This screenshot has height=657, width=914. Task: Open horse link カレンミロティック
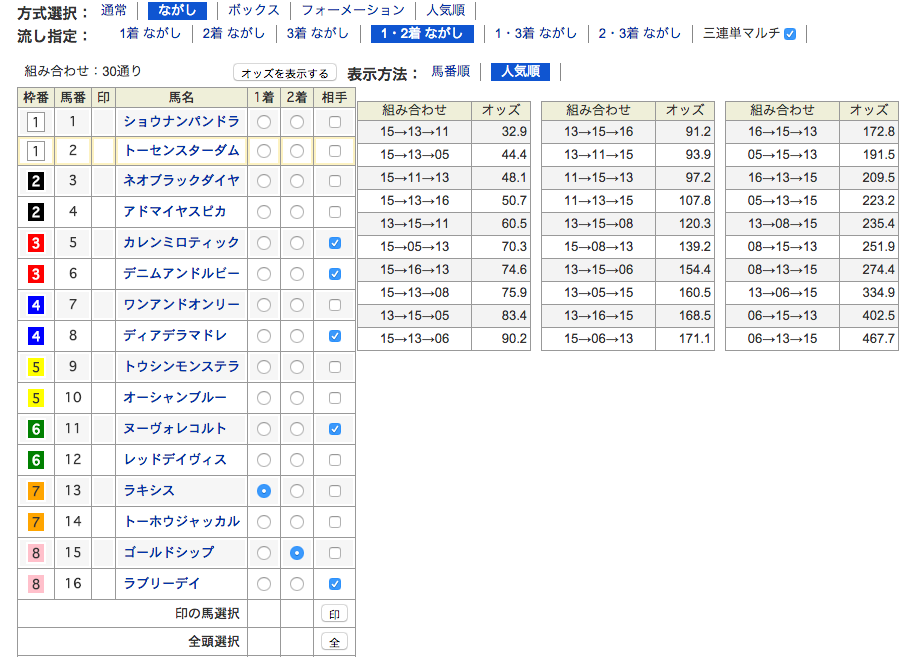(181, 242)
